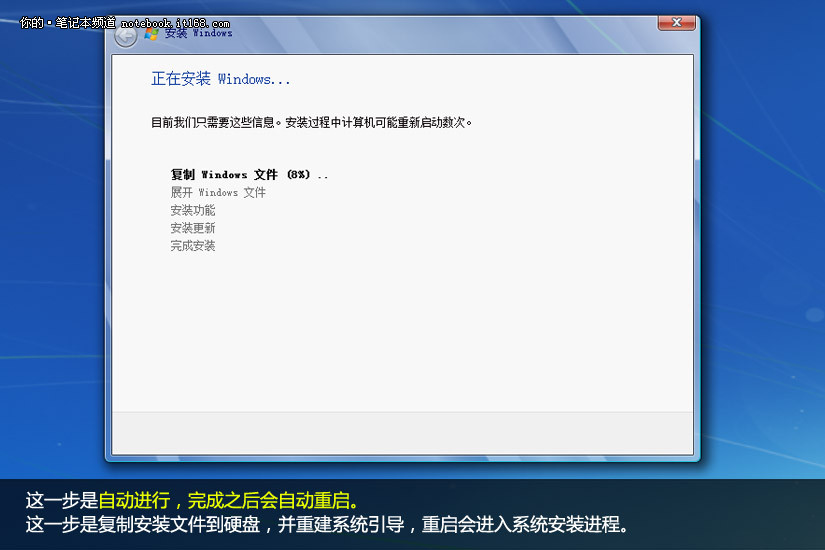Click the Windows setup icon in title bar
Screen dimensions: 825x550
click(151, 33)
